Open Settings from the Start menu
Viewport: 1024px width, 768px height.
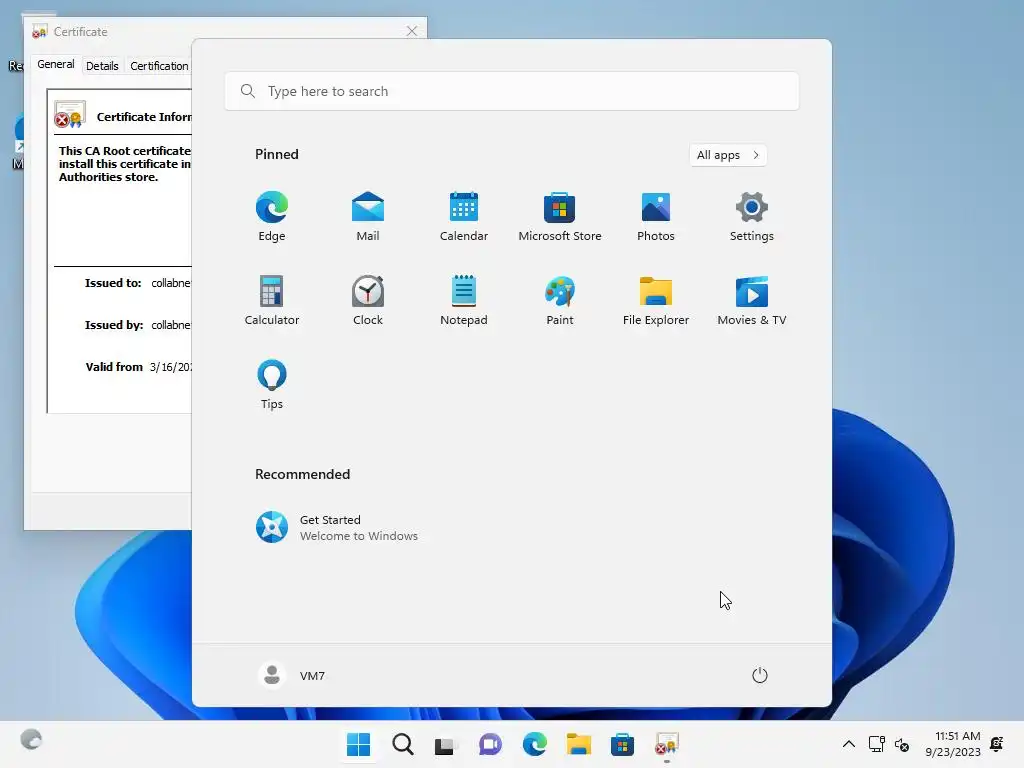[752, 216]
